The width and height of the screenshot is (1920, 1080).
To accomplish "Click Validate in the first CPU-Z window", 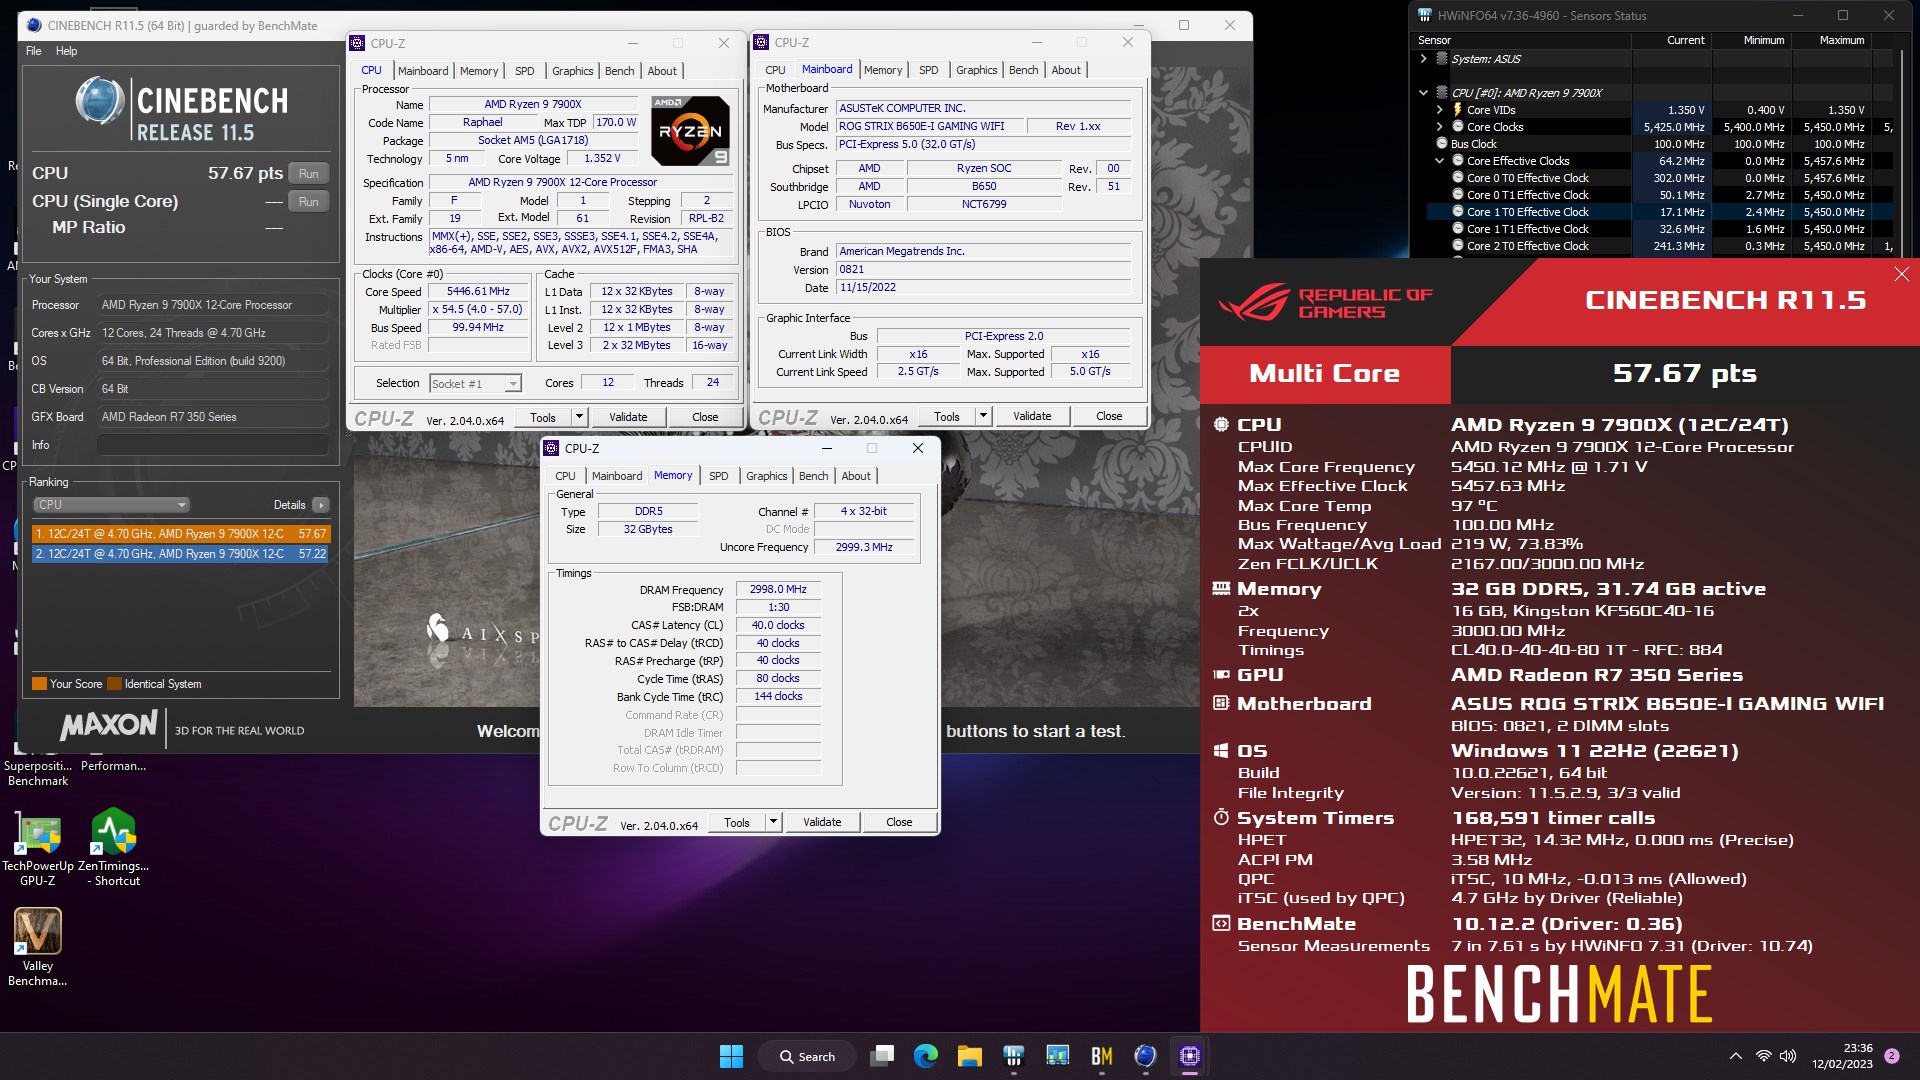I will (x=628, y=417).
